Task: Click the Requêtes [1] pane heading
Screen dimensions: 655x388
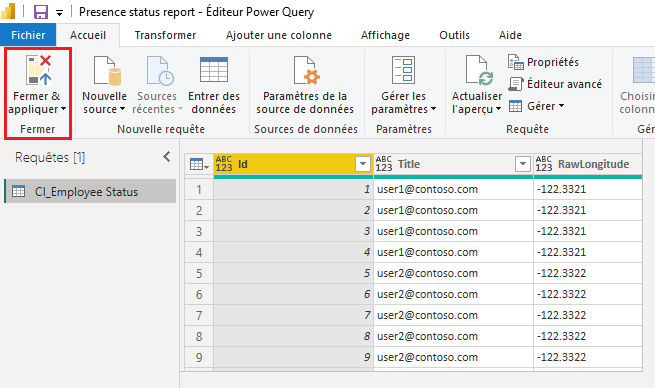Action: point(50,157)
